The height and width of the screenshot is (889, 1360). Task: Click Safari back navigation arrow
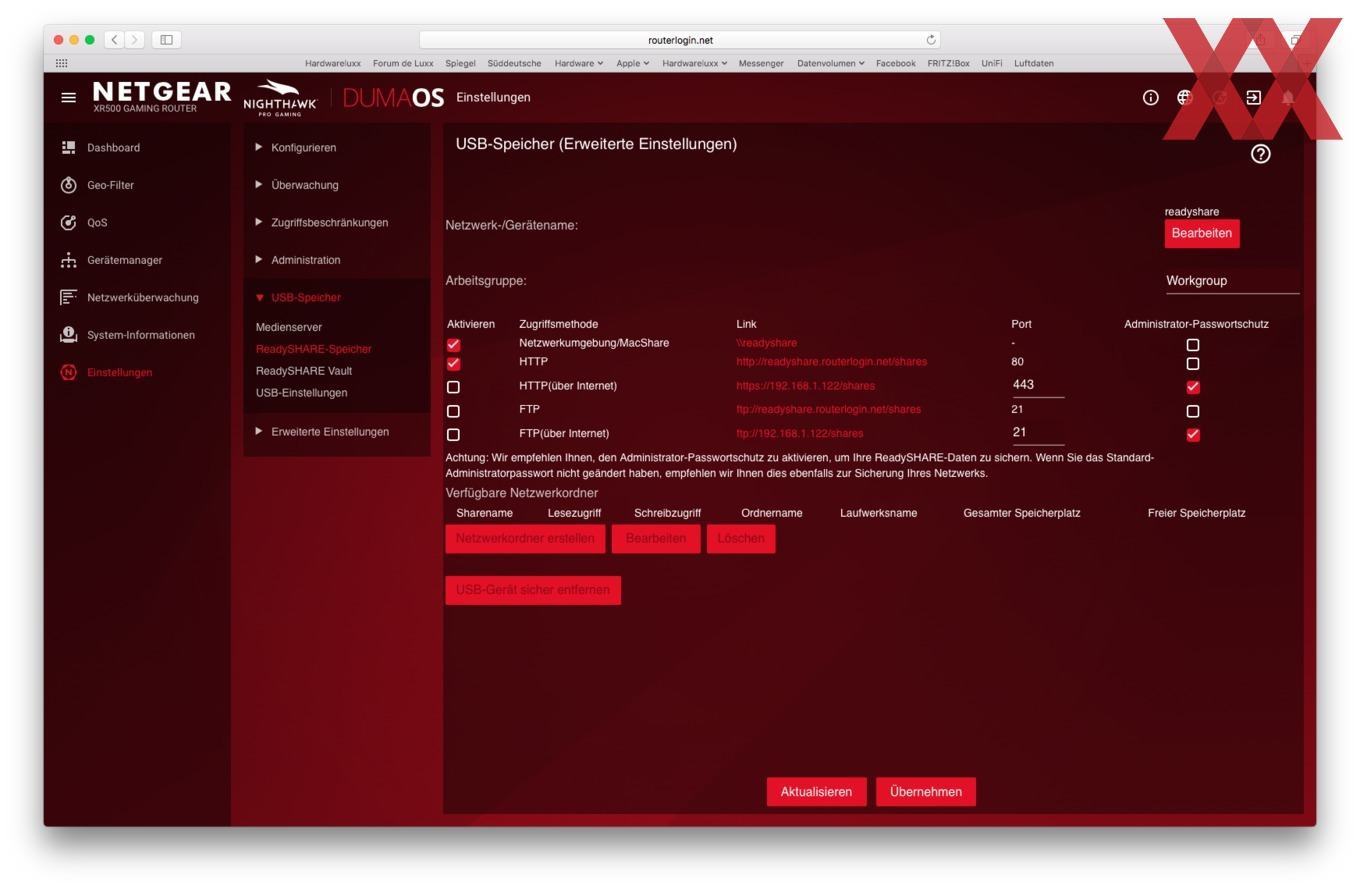(114, 40)
